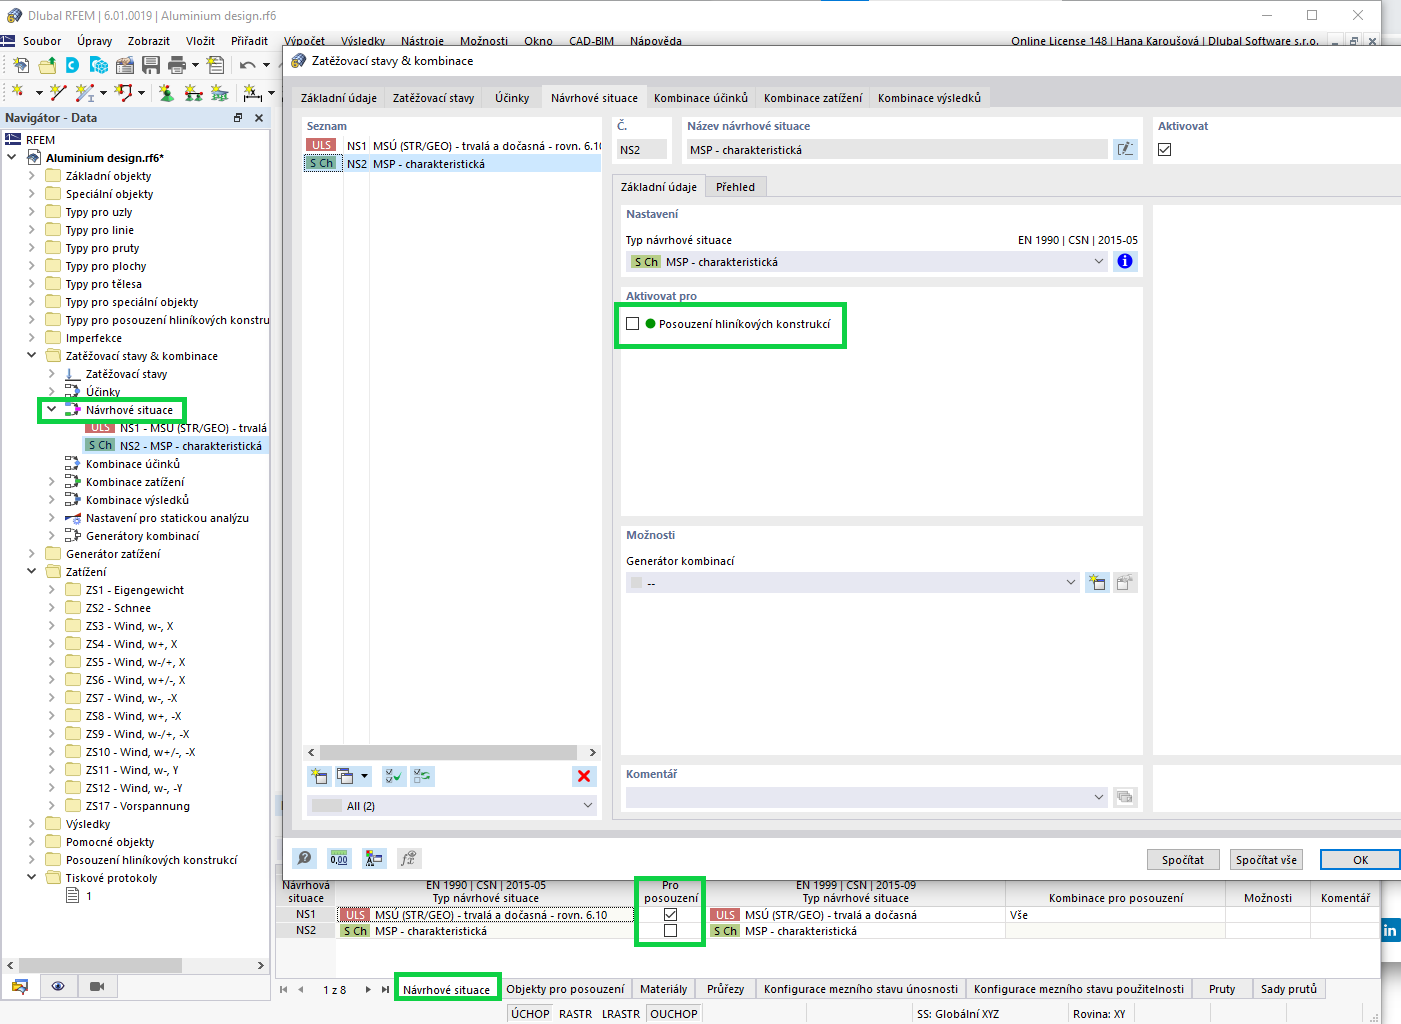
Task: Click the edit name icon beside MSP name
Action: click(x=1125, y=149)
